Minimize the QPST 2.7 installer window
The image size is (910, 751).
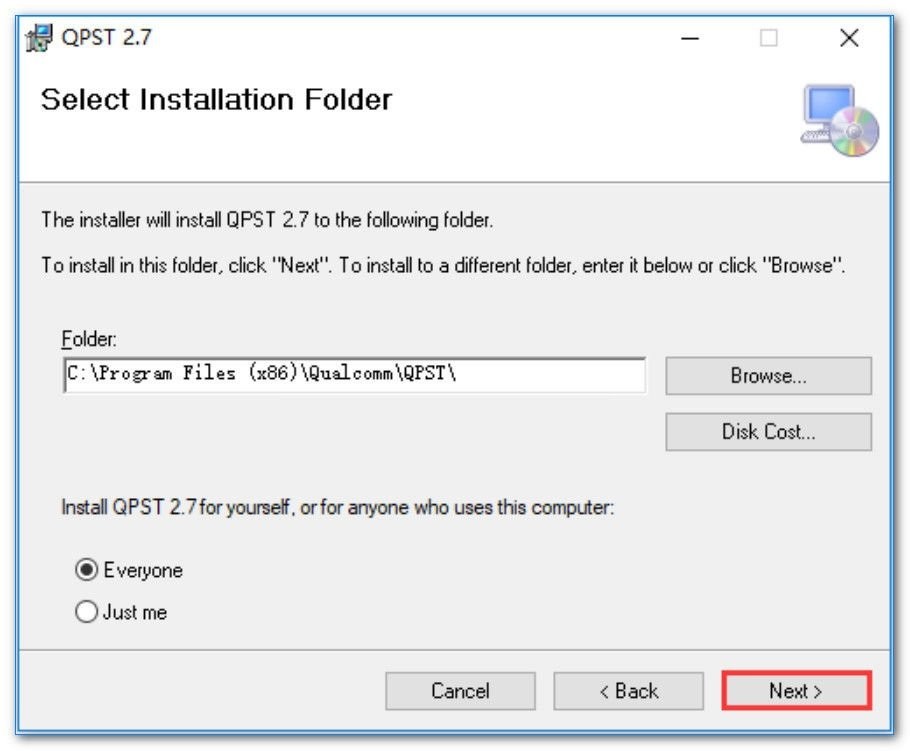689,38
